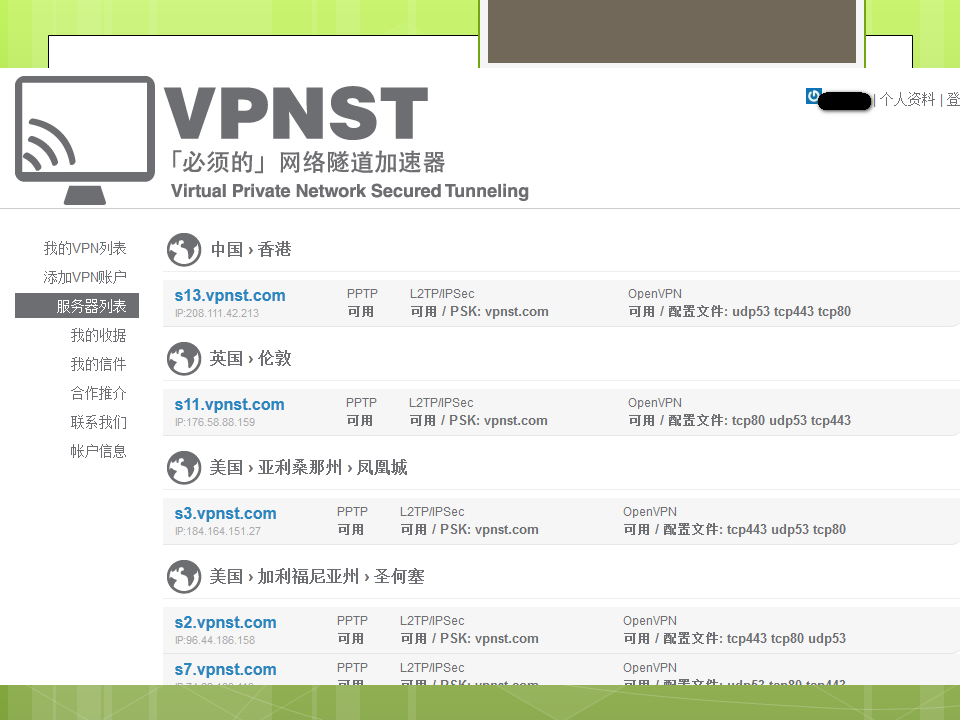Viewport: 960px width, 720px height.
Task: Click s13 OpenVPN config 'udp53 tcp443 tcp80'
Action: point(792,311)
